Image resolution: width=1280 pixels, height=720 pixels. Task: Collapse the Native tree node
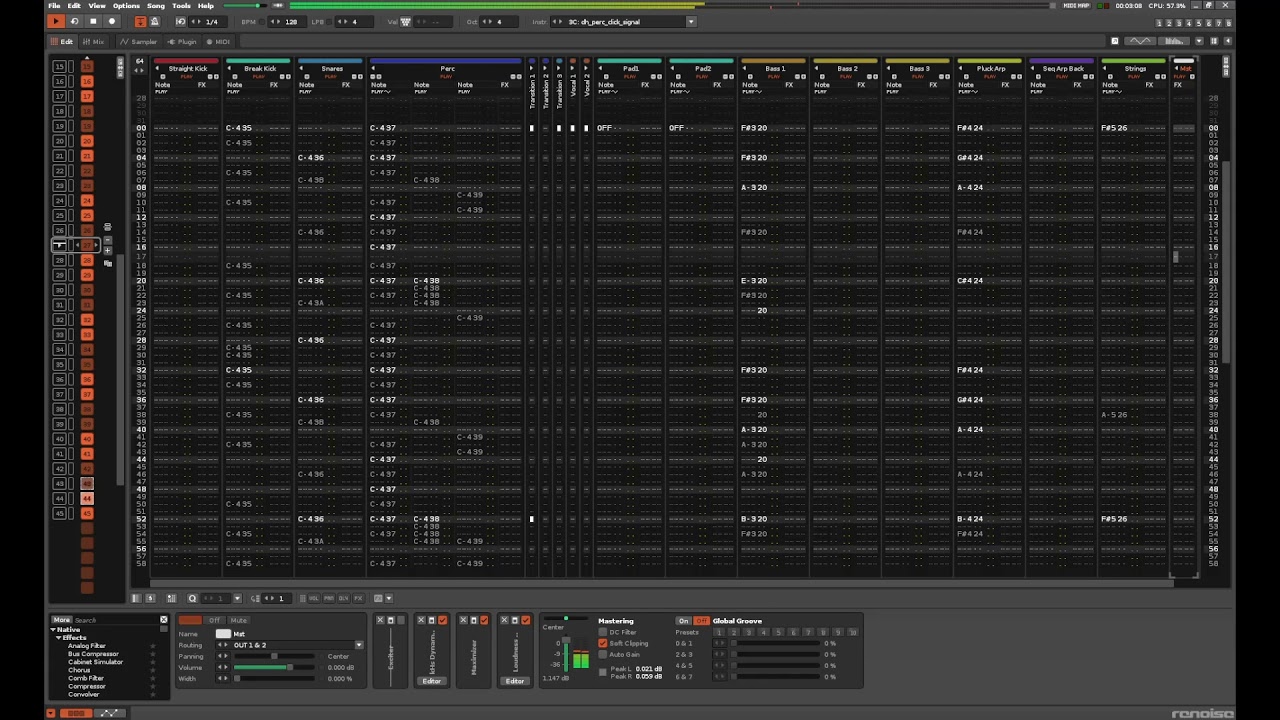click(x=53, y=630)
